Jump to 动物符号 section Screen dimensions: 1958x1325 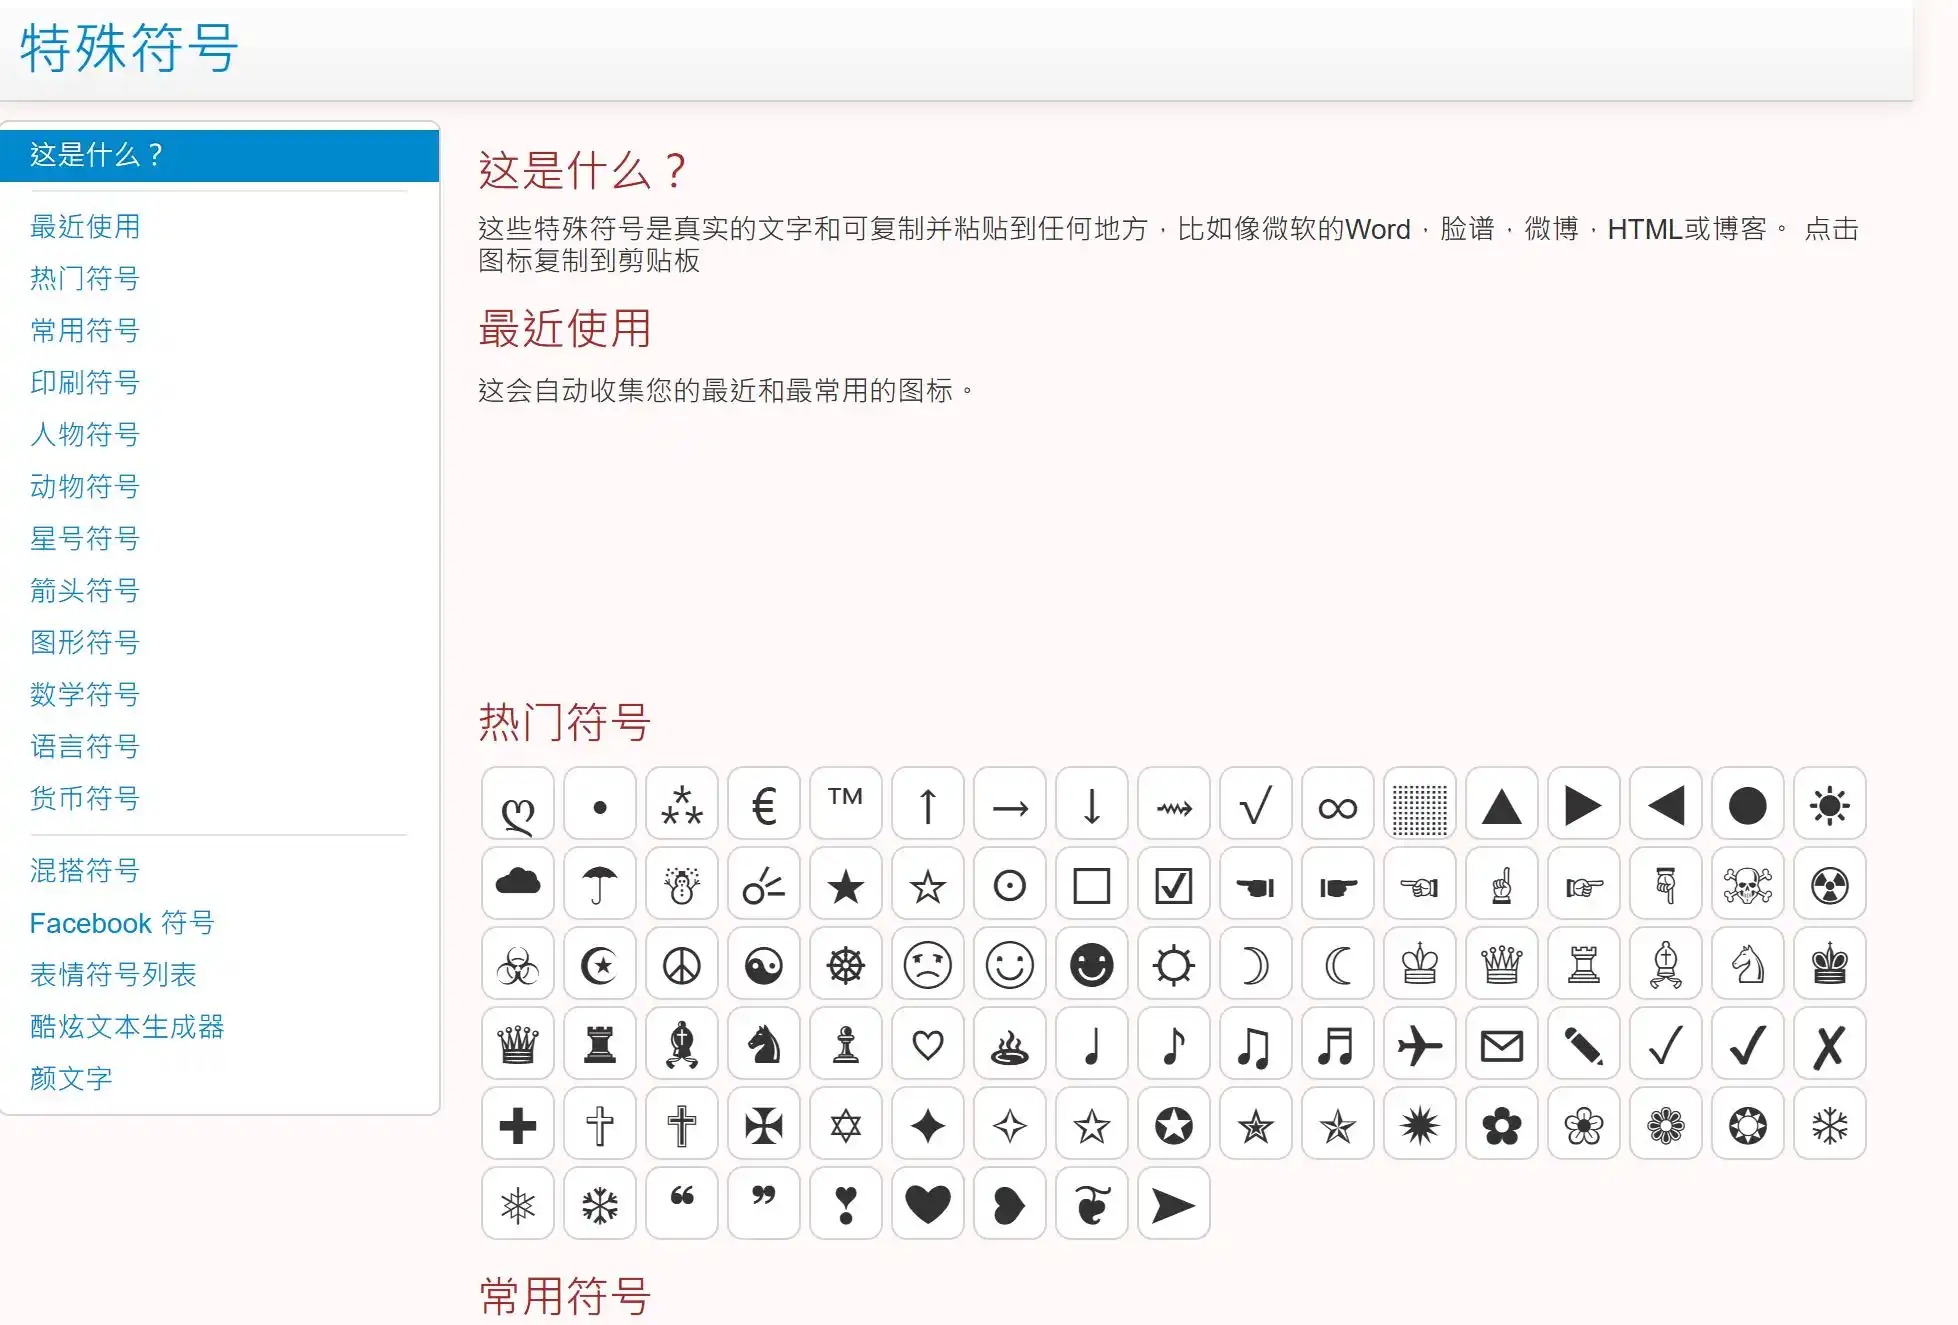point(85,487)
